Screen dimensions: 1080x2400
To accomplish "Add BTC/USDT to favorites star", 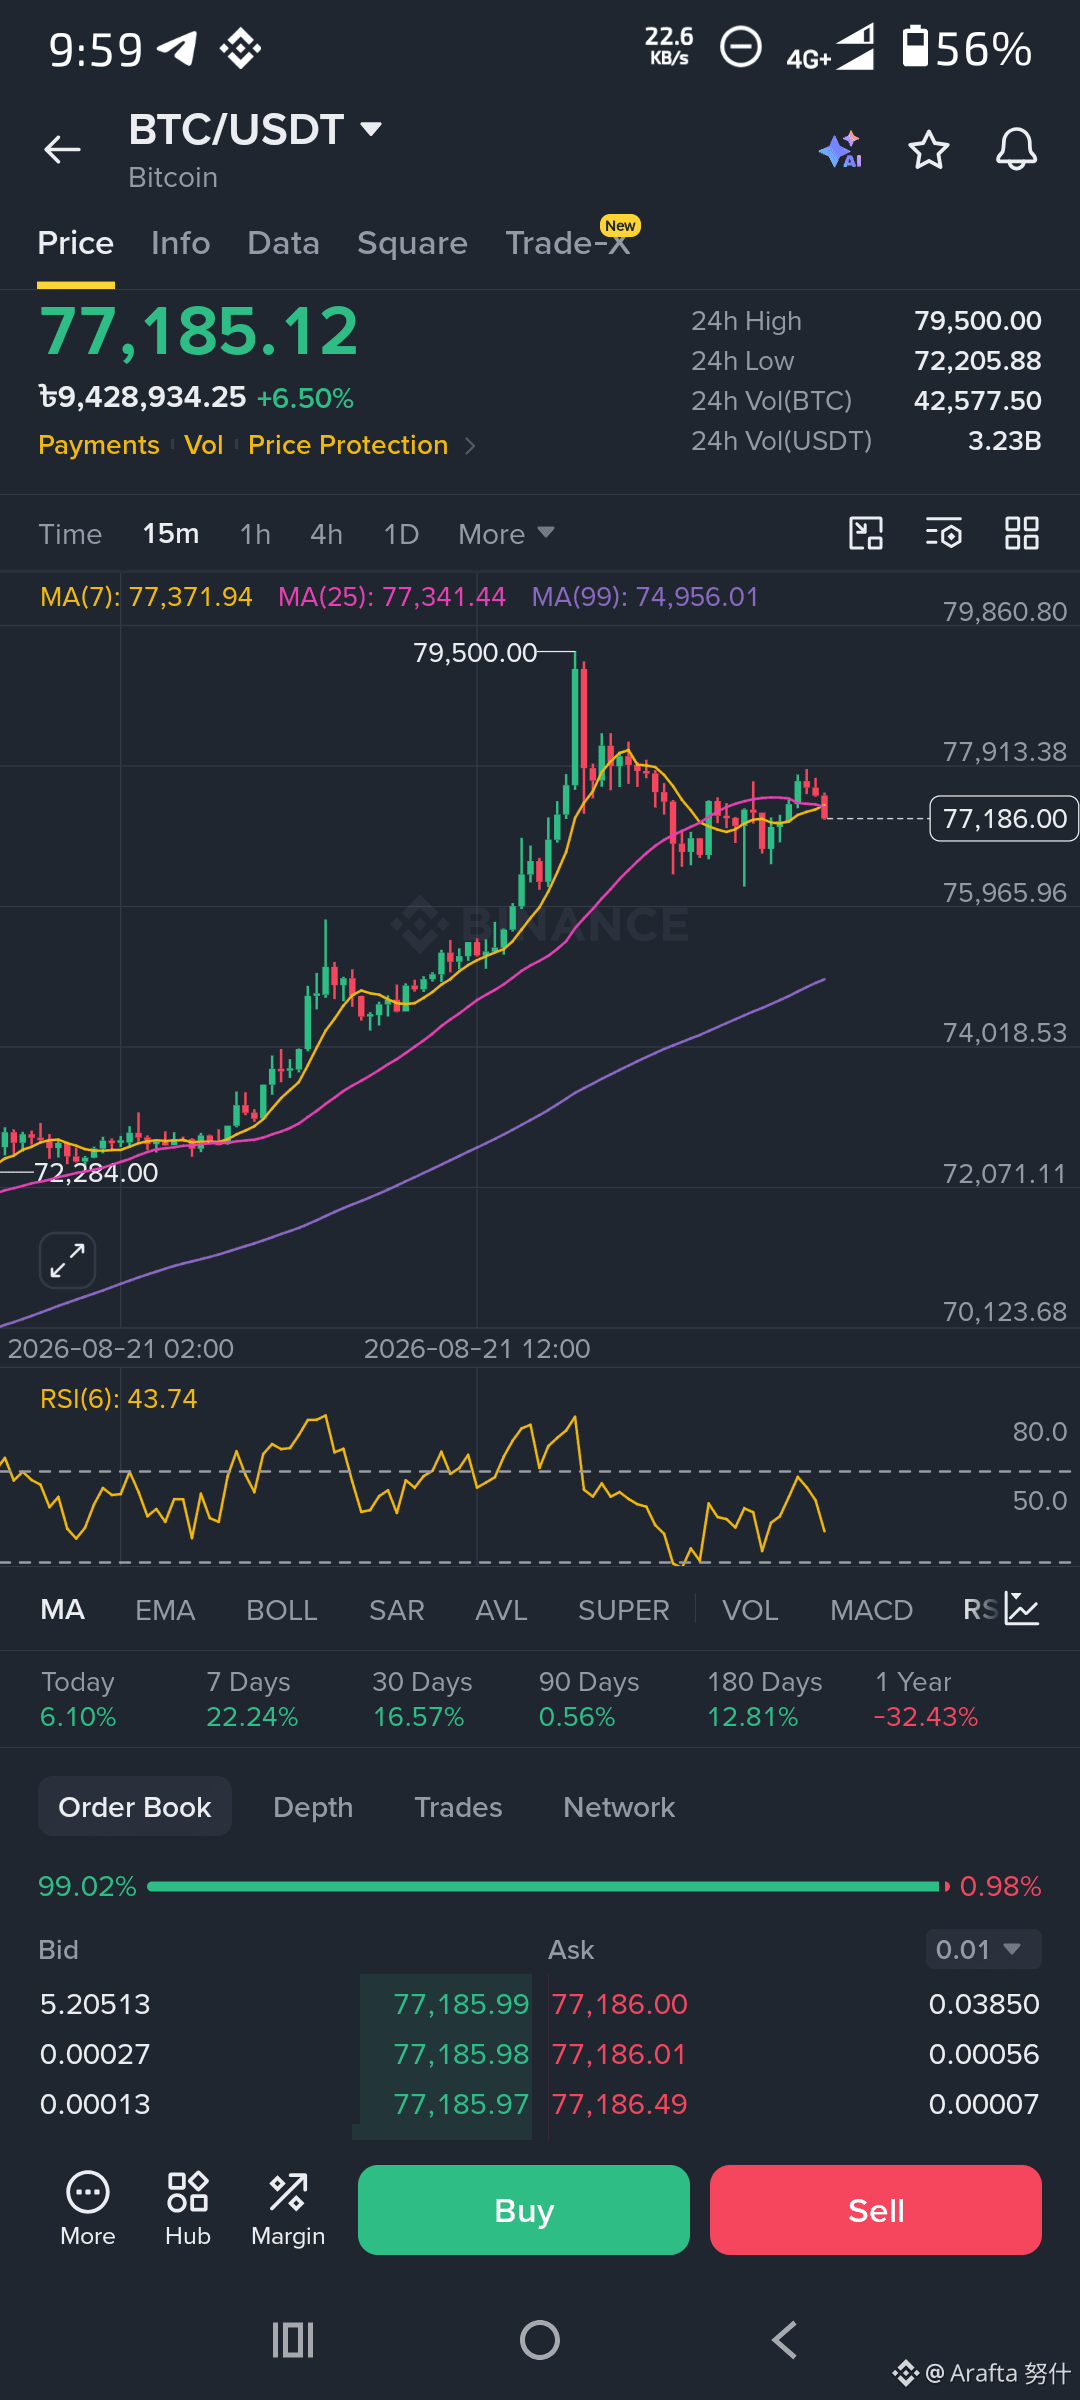I will click(x=928, y=150).
